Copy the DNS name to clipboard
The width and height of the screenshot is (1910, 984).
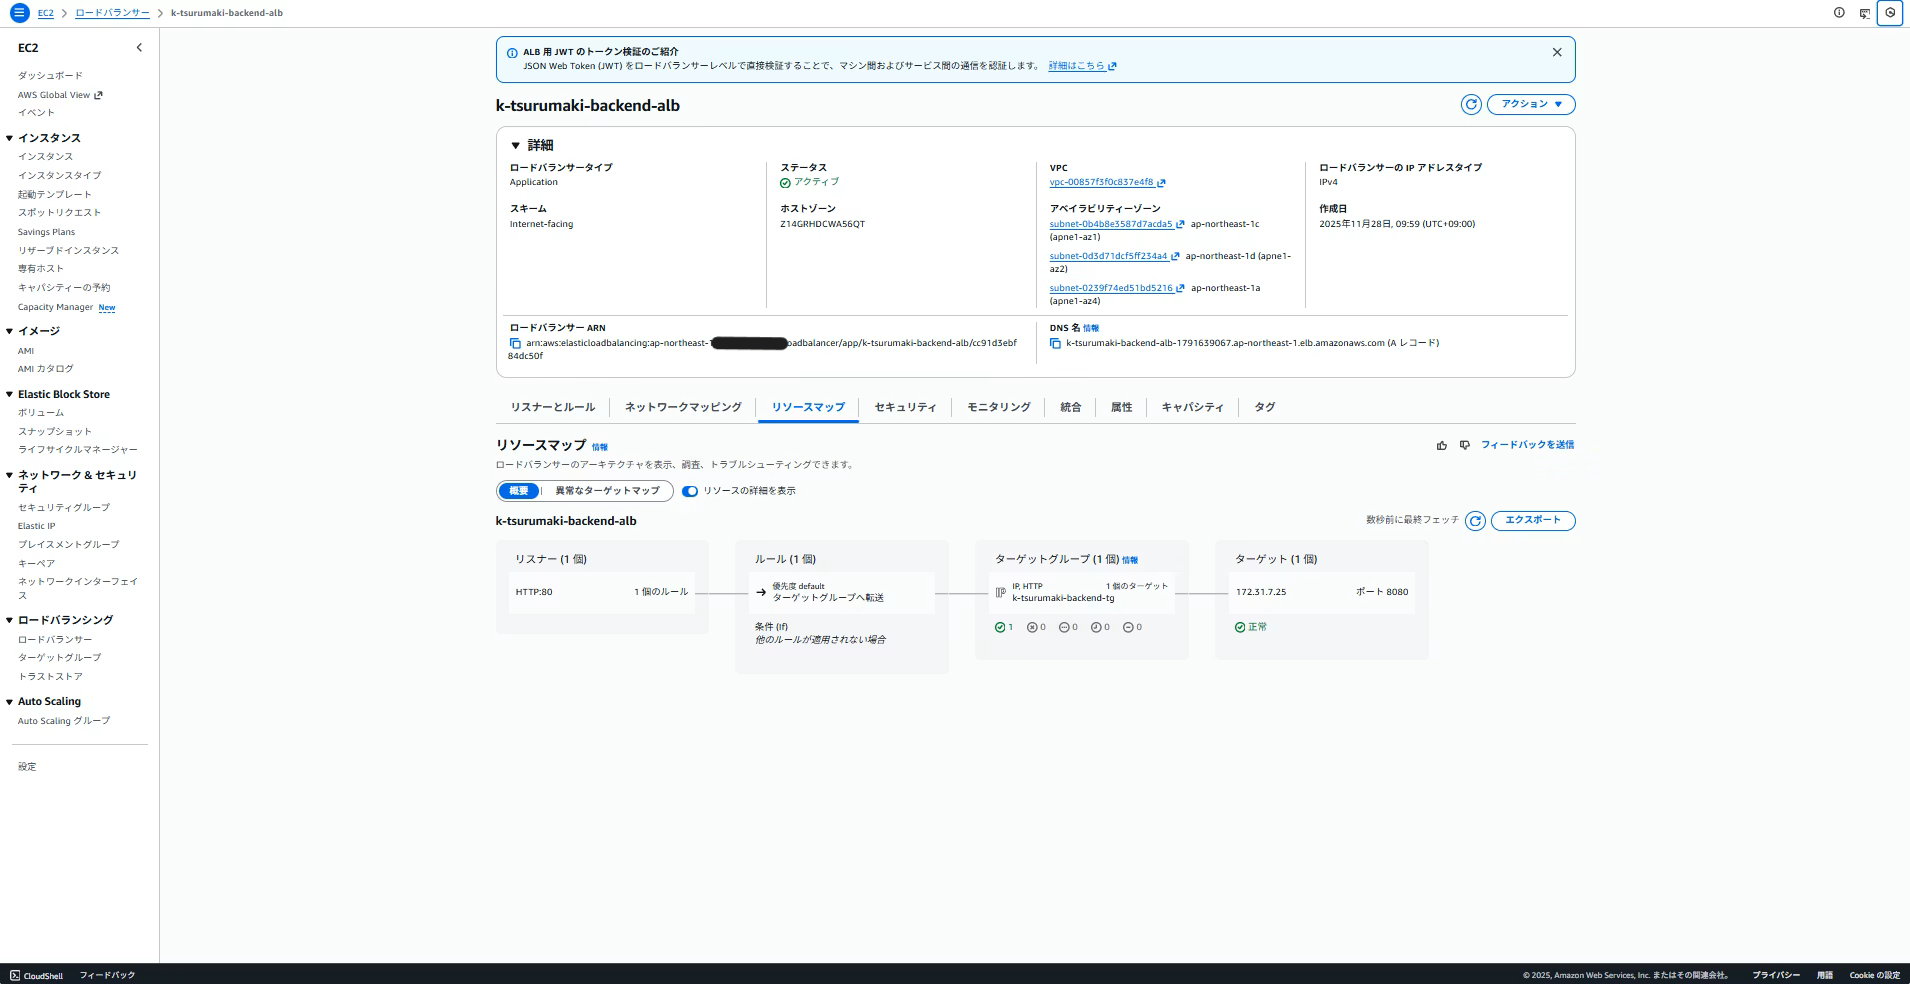click(1055, 343)
